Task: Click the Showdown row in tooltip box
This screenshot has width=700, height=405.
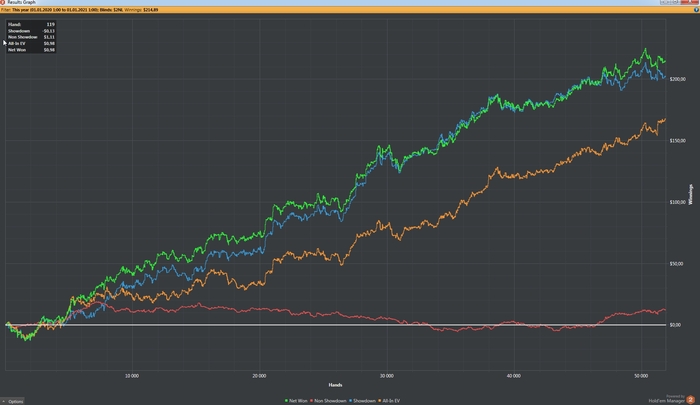Action: click(31, 31)
